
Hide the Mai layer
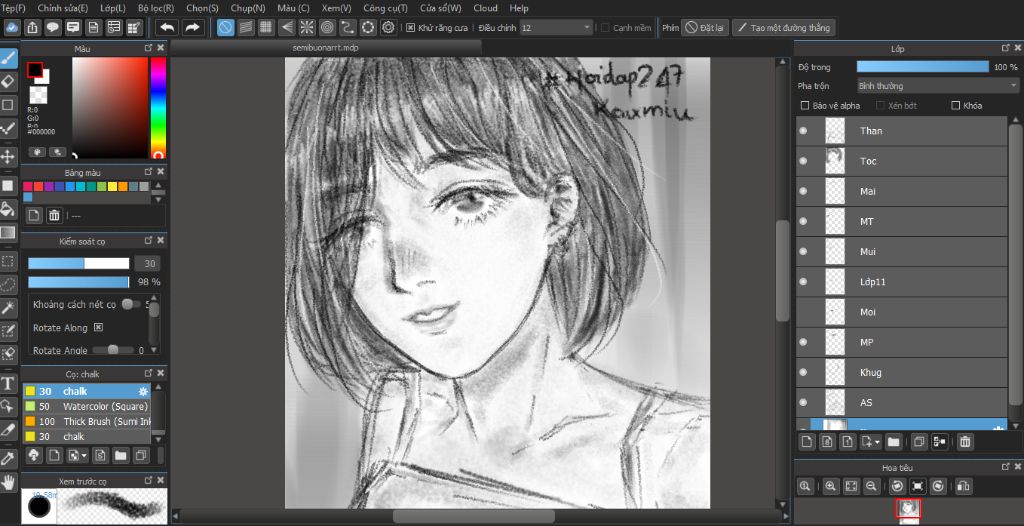(x=803, y=191)
